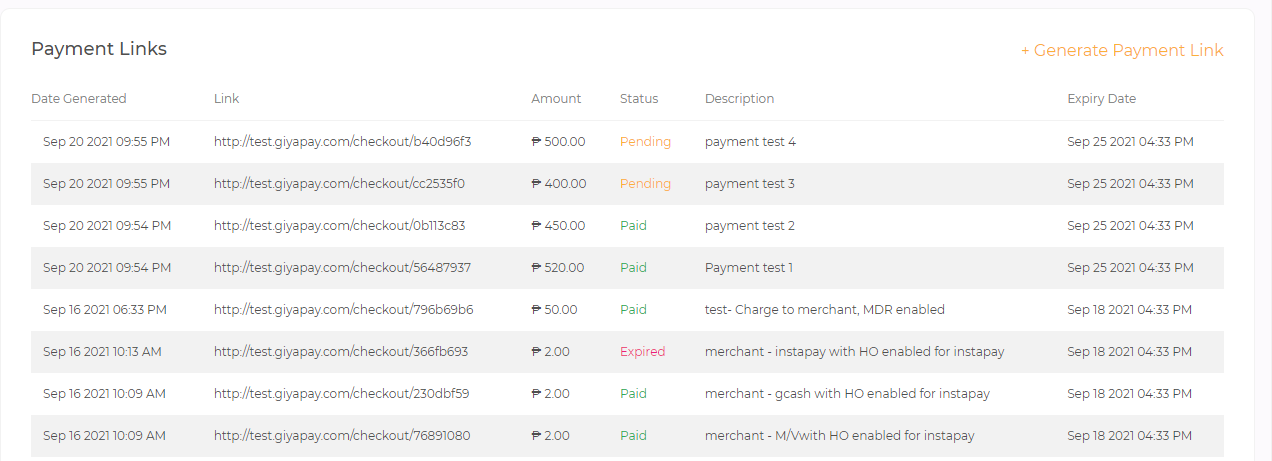Click the Generate Payment Link button
The width and height of the screenshot is (1272, 461).
1122,50
